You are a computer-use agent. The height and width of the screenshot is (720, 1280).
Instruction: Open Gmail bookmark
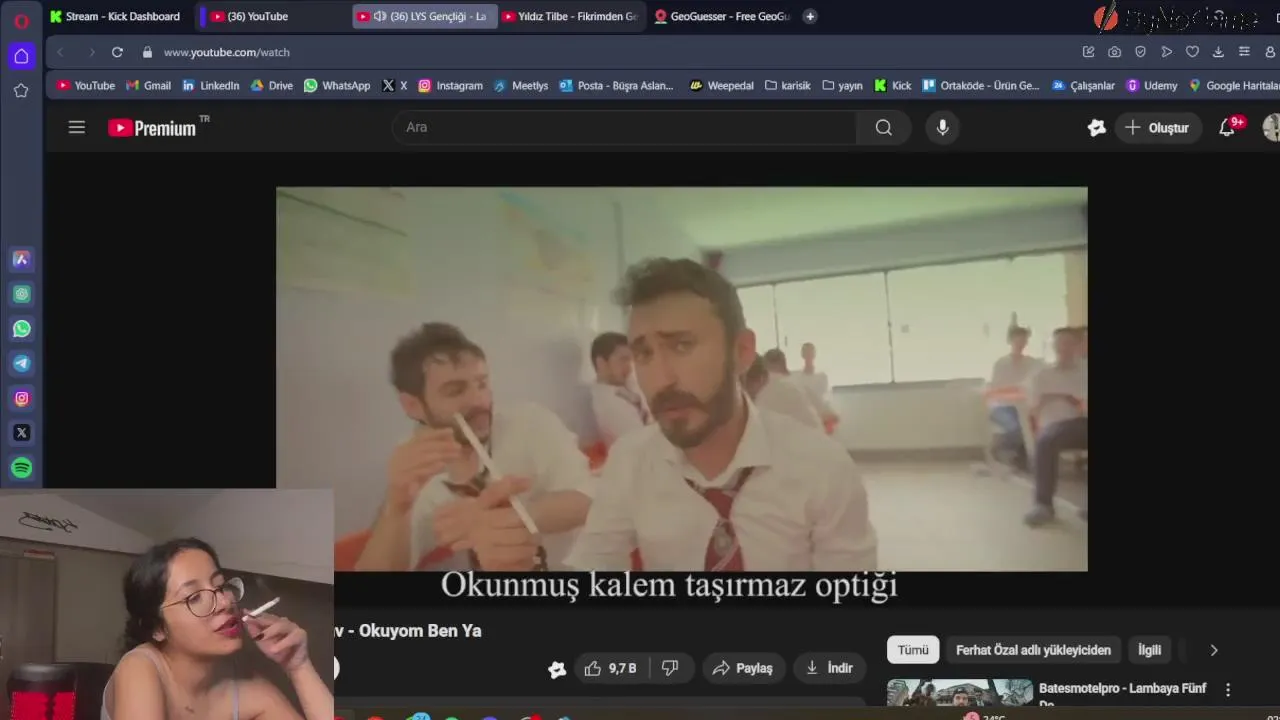pyautogui.click(x=148, y=86)
